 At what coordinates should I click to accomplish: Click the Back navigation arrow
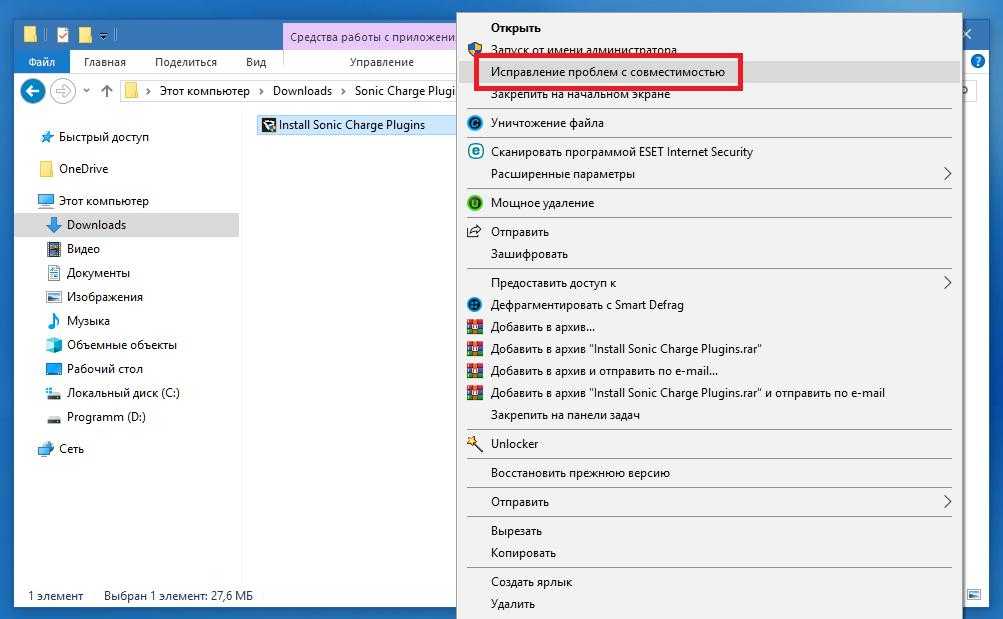pyautogui.click(x=33, y=91)
